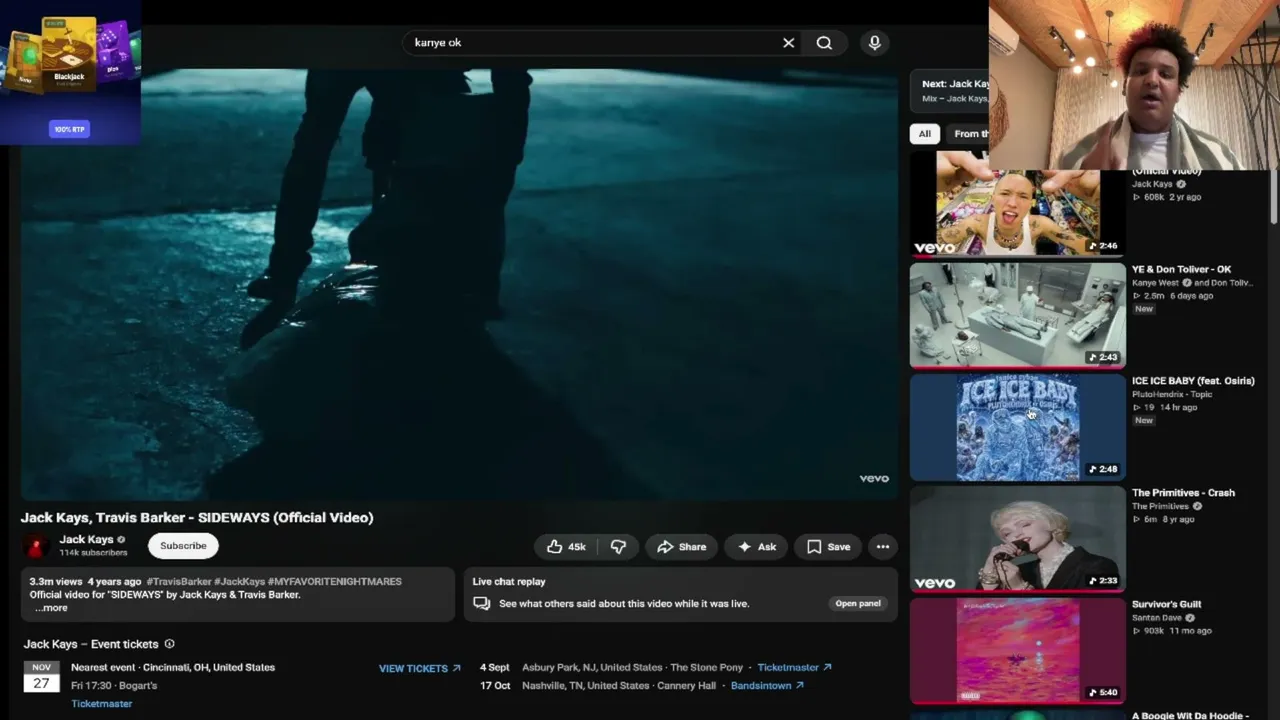This screenshot has height=720, width=1280.
Task: Dislike the video with the thumbs-down icon
Action: [618, 547]
